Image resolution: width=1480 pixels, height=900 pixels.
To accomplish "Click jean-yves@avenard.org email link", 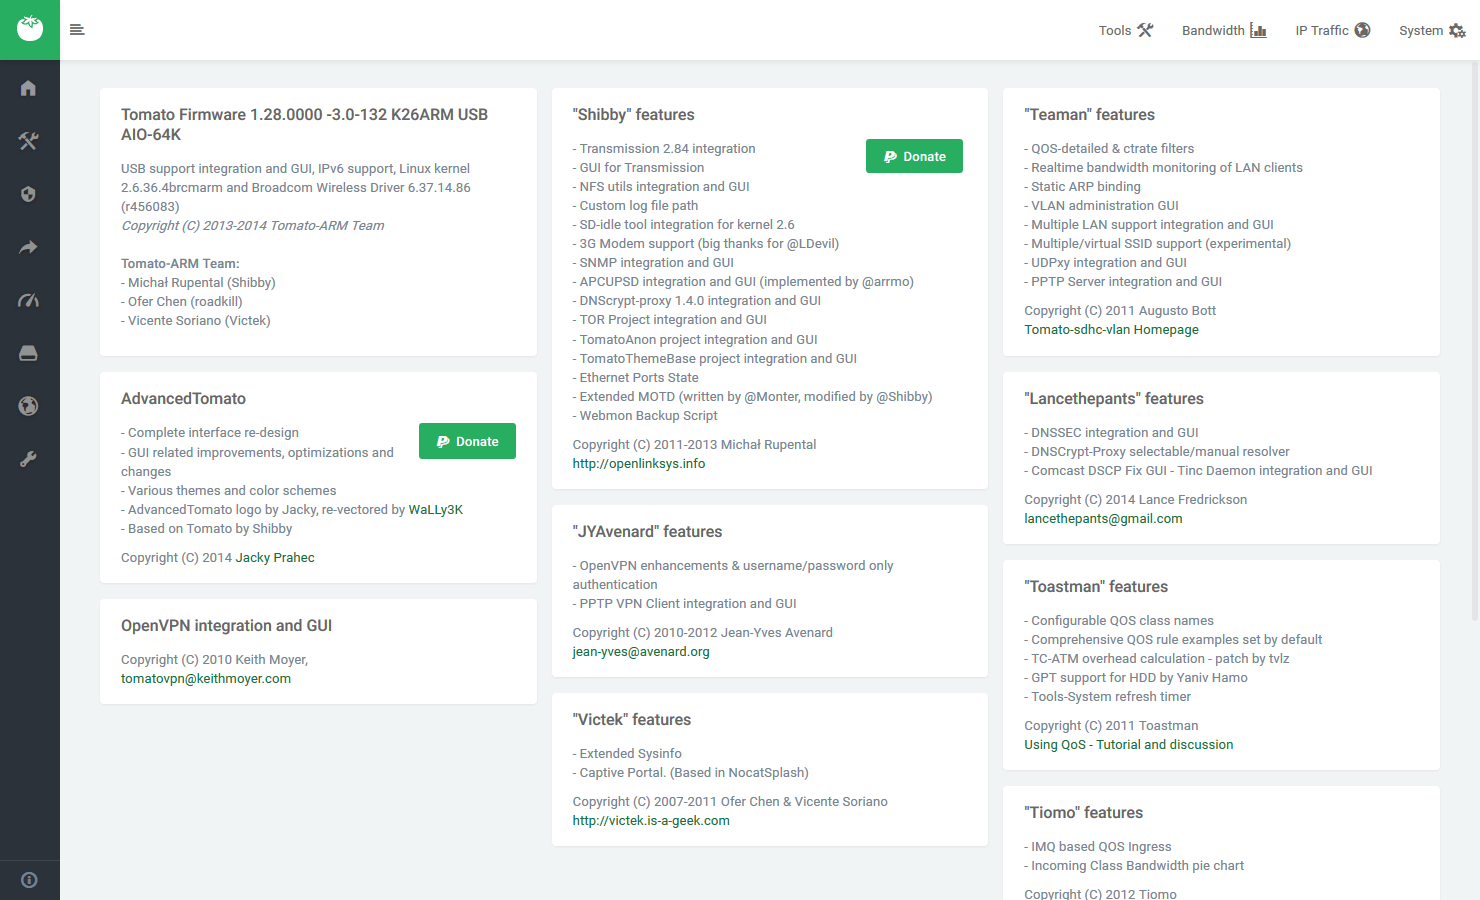I will [641, 652].
